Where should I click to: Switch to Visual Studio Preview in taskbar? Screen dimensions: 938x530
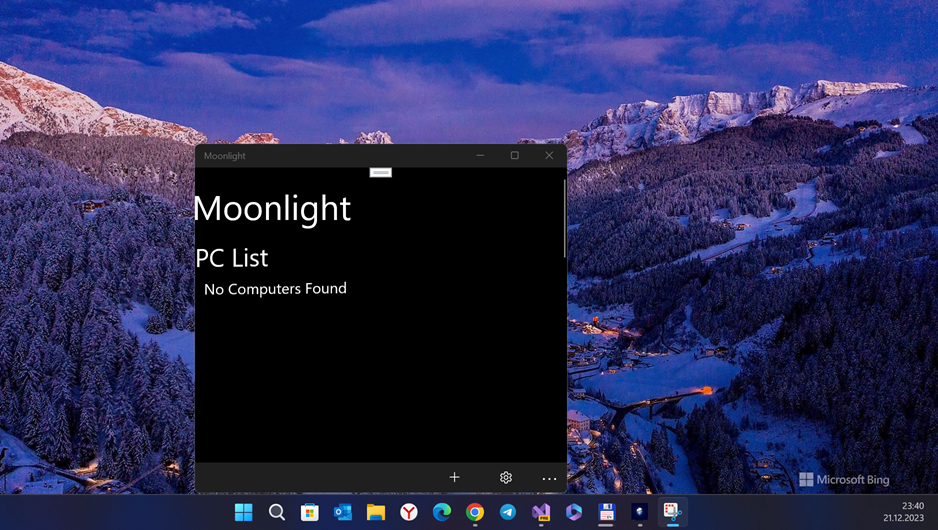click(x=541, y=512)
